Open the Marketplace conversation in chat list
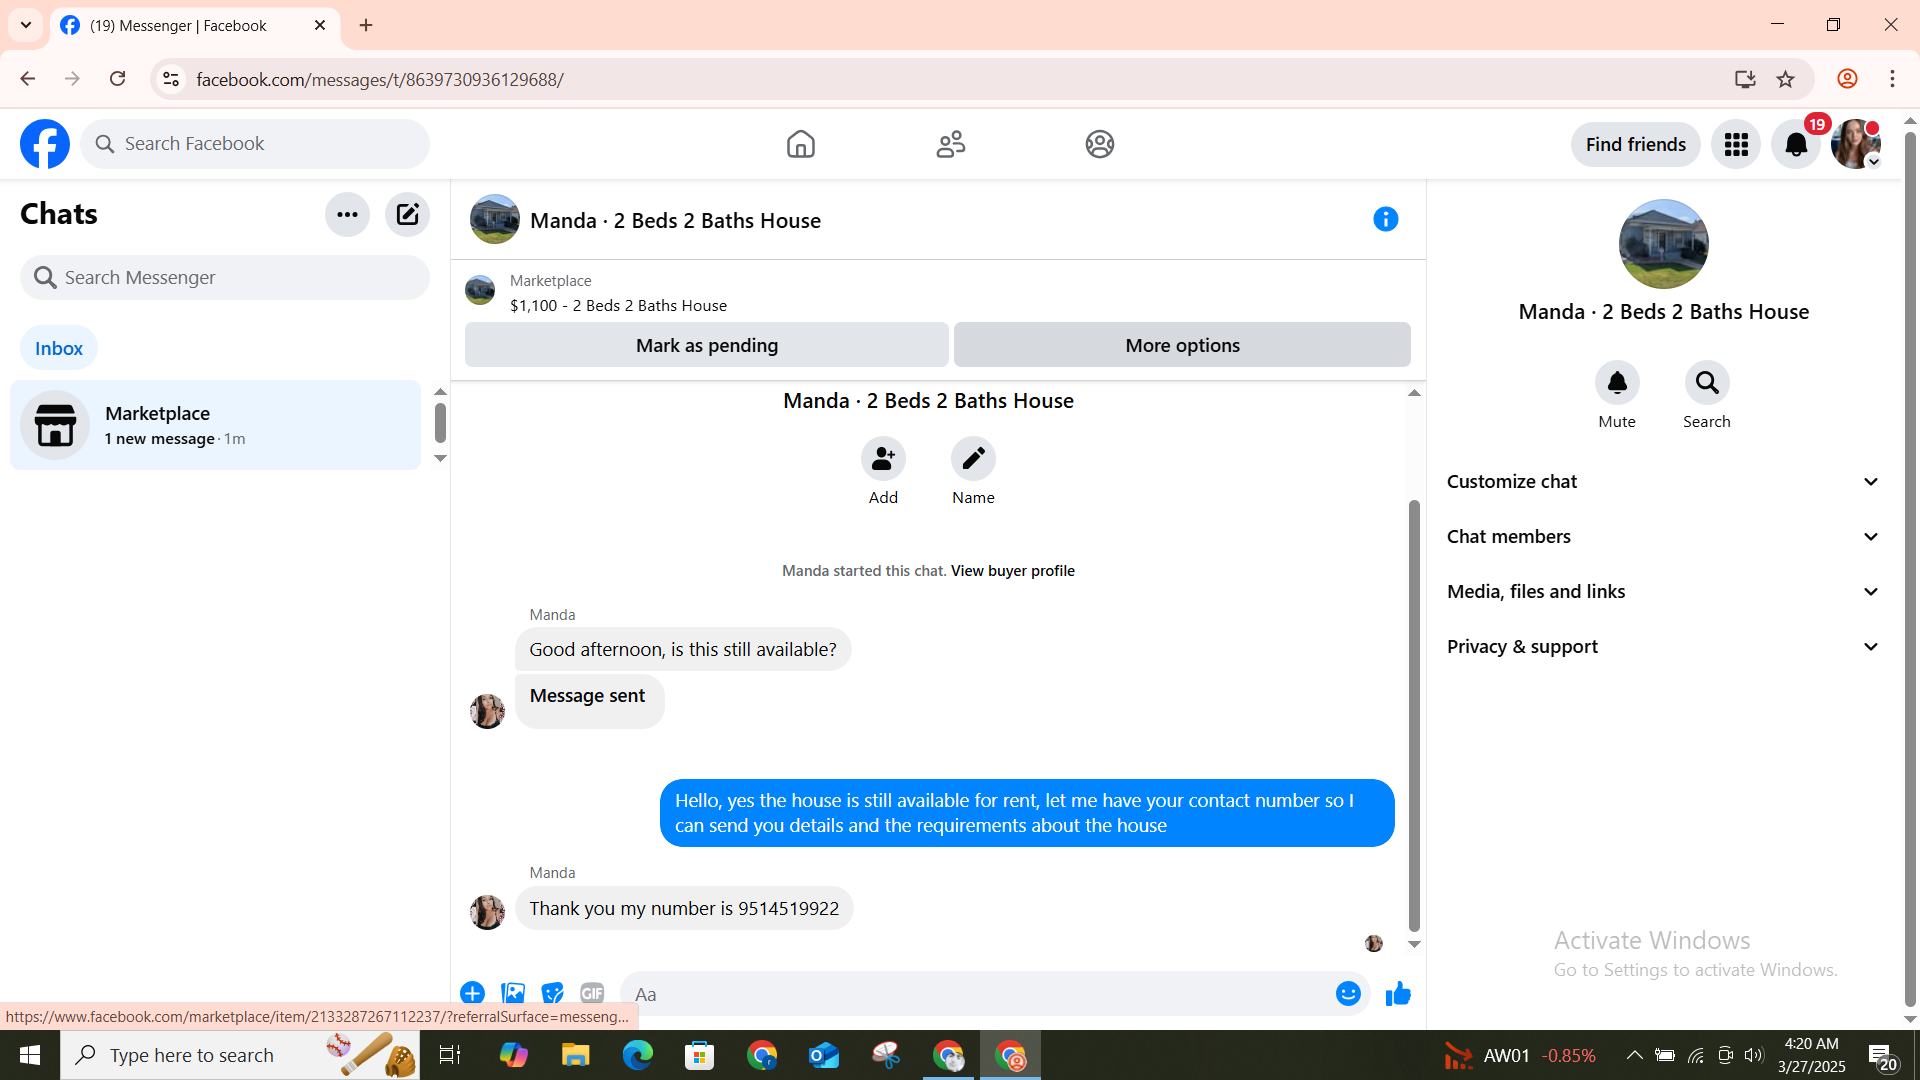This screenshot has height=1080, width=1920. click(215, 425)
